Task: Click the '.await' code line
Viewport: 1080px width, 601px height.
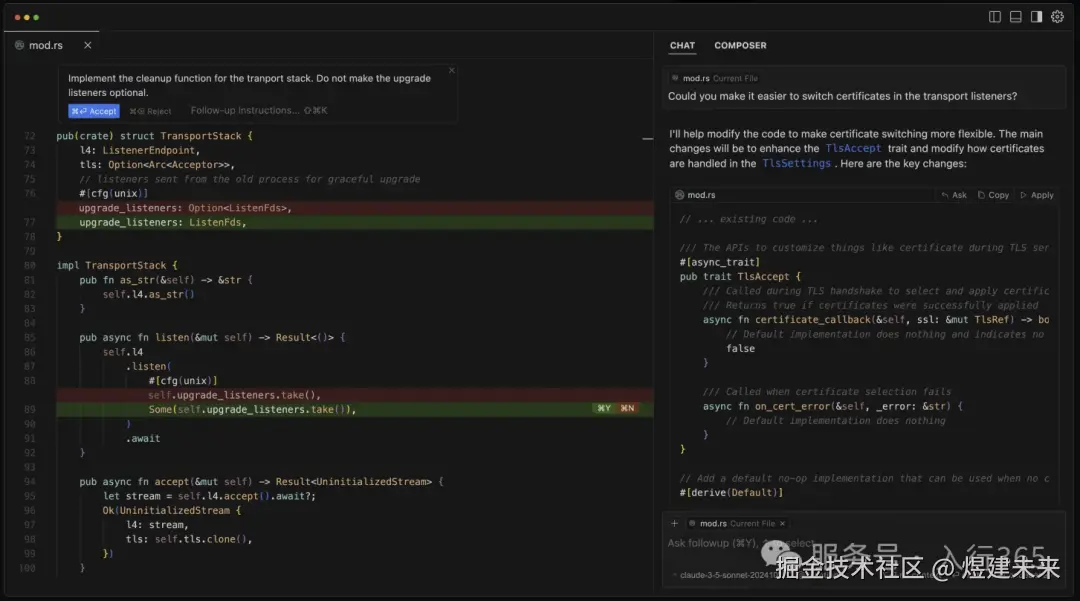Action: (x=143, y=439)
